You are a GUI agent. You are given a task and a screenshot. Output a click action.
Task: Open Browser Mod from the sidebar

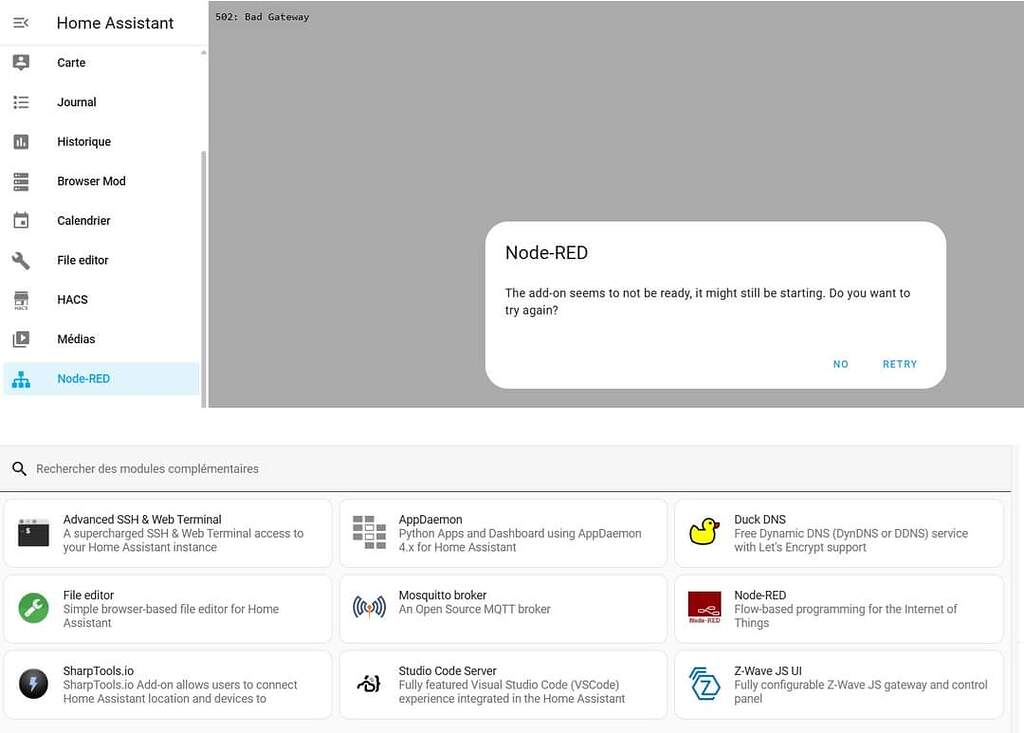(x=91, y=181)
